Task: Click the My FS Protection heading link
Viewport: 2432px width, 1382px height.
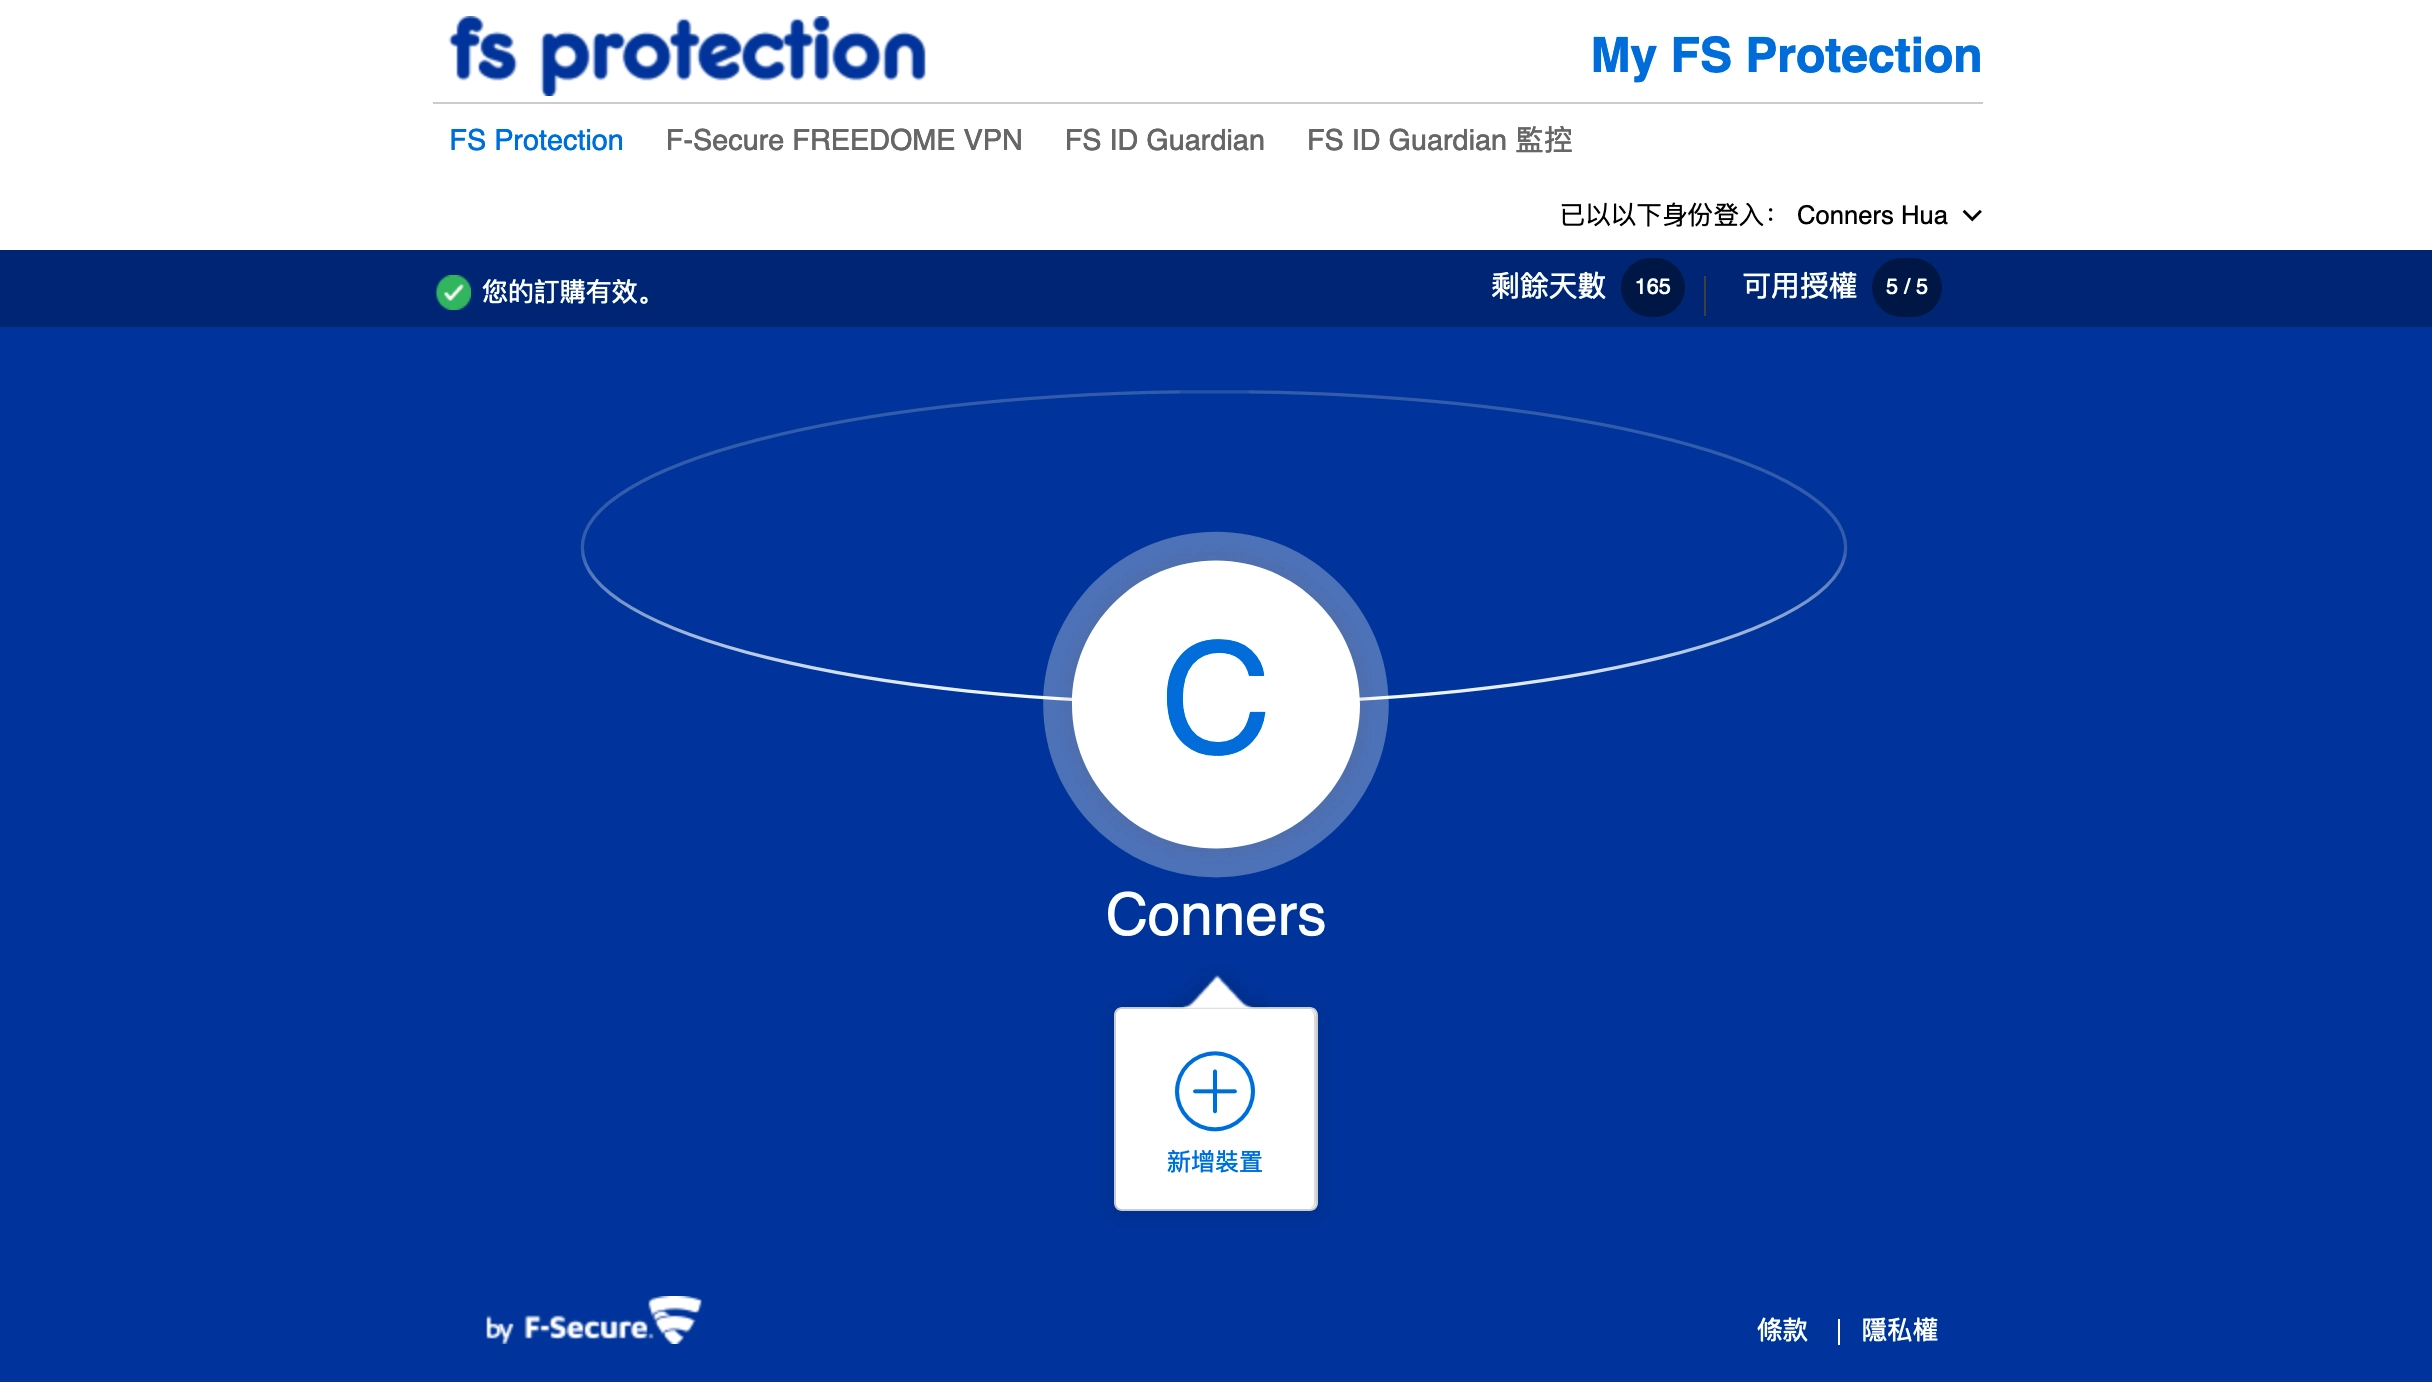Action: point(1786,56)
